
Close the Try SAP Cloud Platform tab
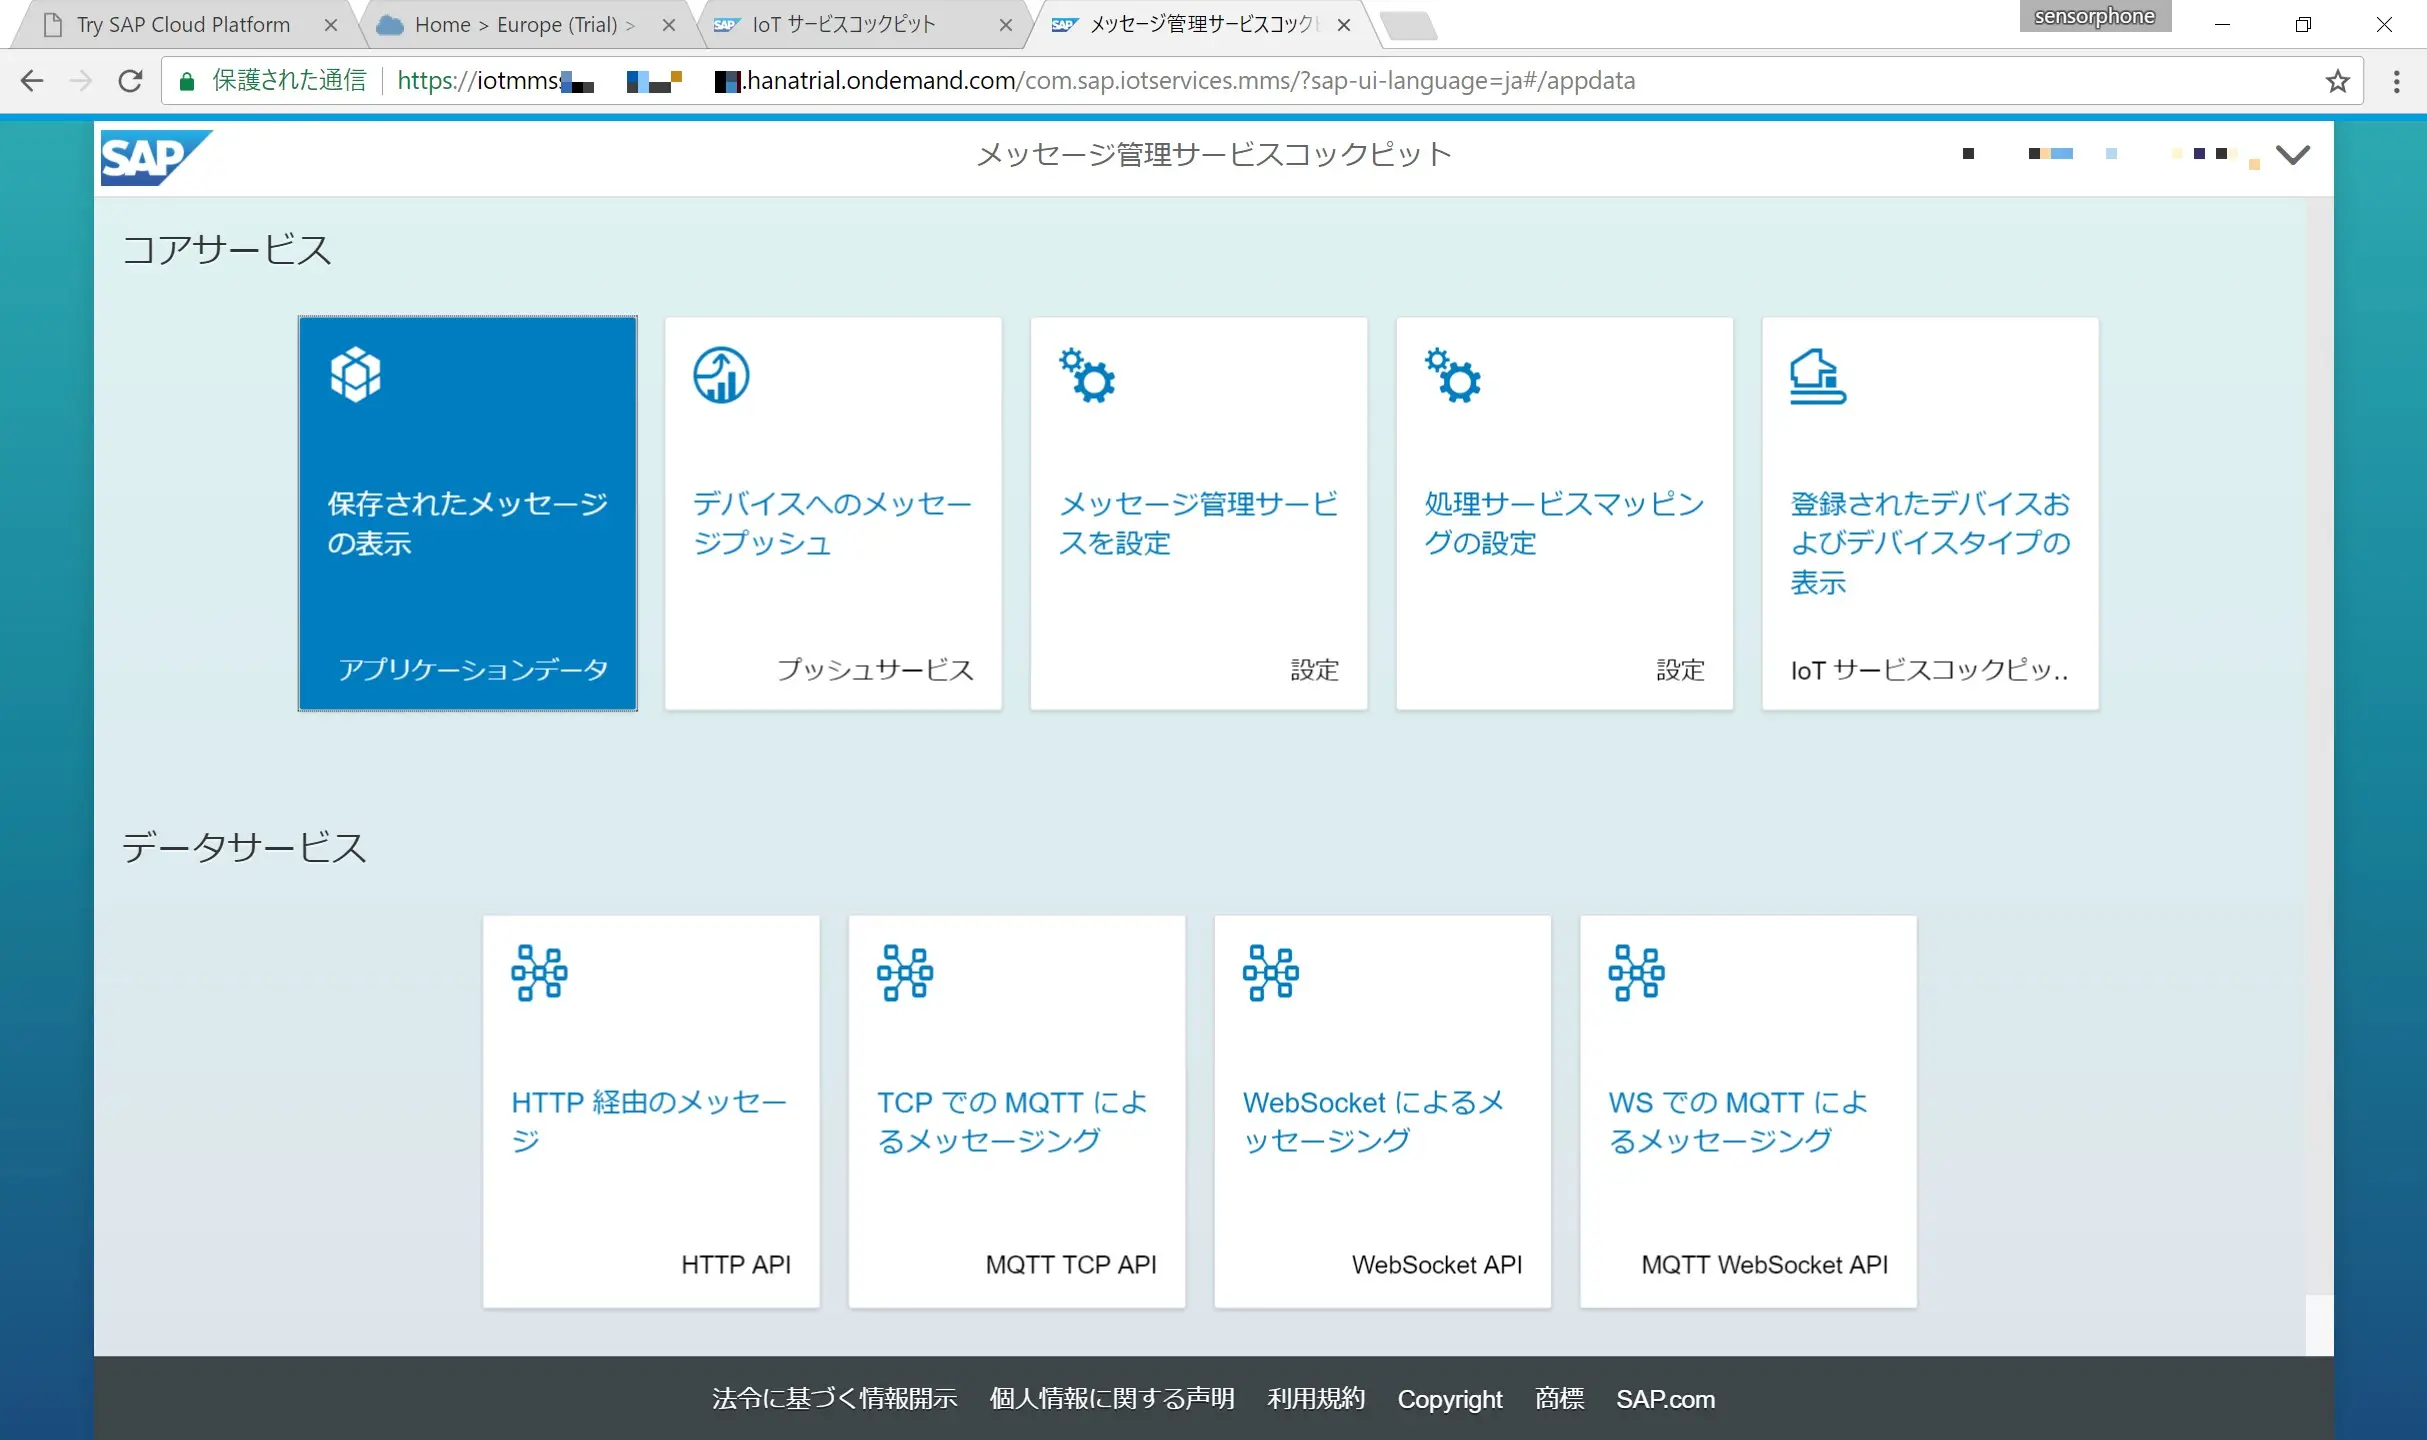tap(331, 26)
